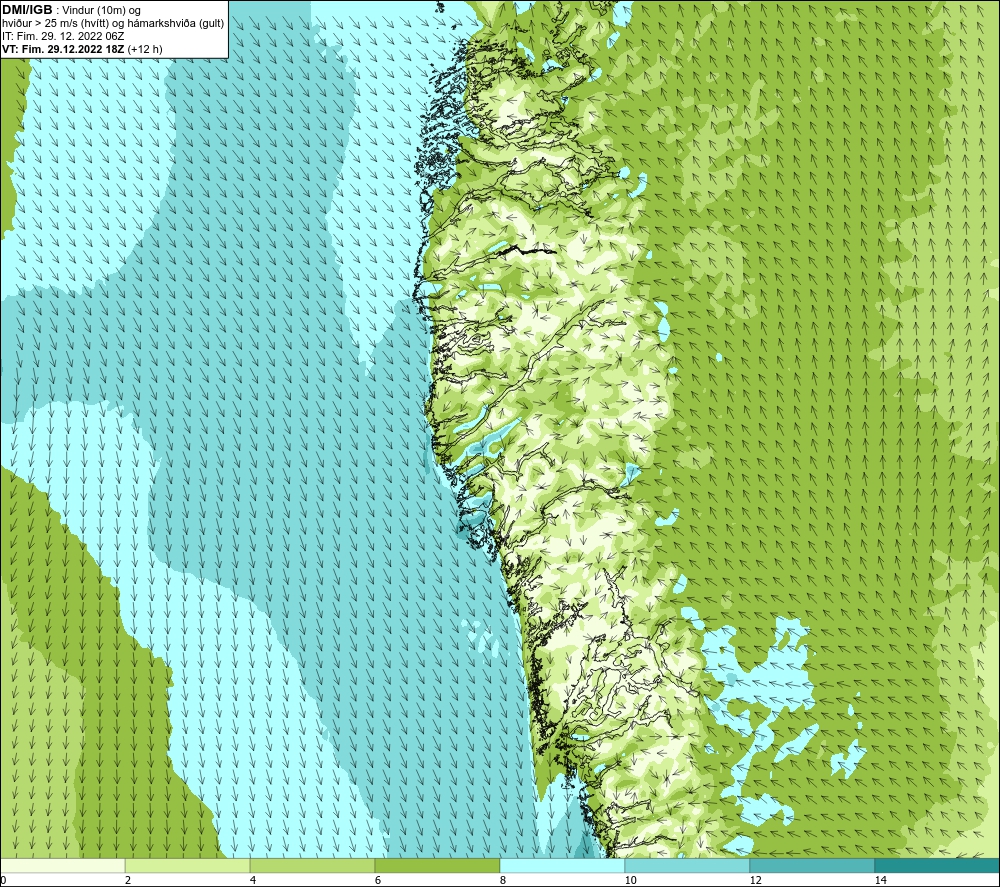Click the "(+12 h)" forecast offset text
The image size is (1000, 887).
coord(145,49)
